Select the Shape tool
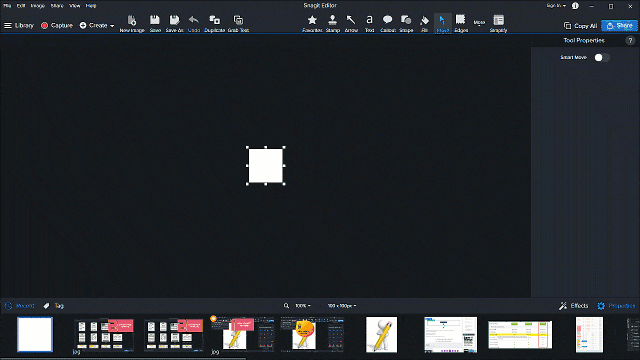The image size is (640, 360). 406,24
